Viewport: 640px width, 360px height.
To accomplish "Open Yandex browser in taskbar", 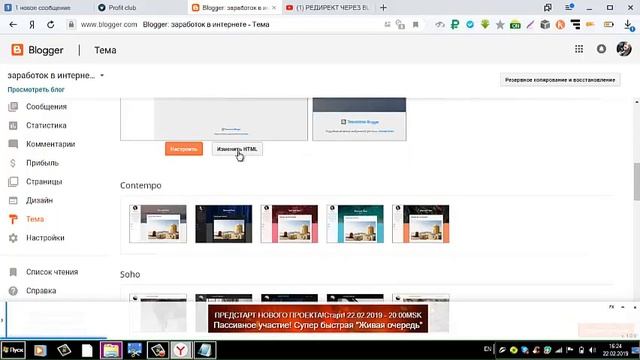I will pyautogui.click(x=181, y=350).
